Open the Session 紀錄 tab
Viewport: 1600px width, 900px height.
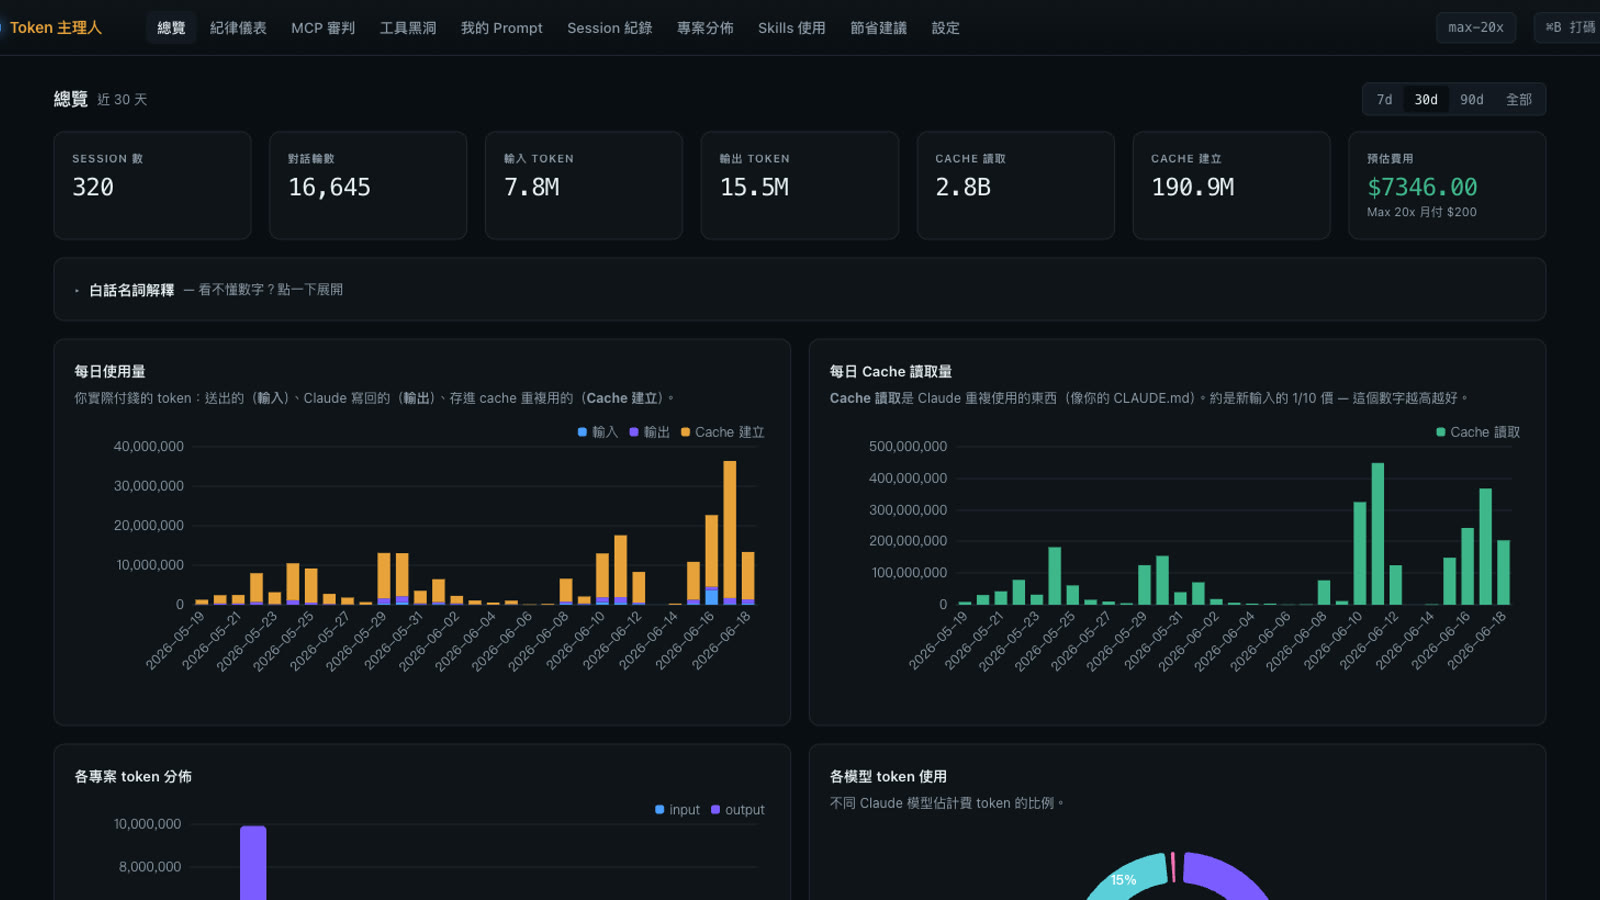pyautogui.click(x=610, y=28)
